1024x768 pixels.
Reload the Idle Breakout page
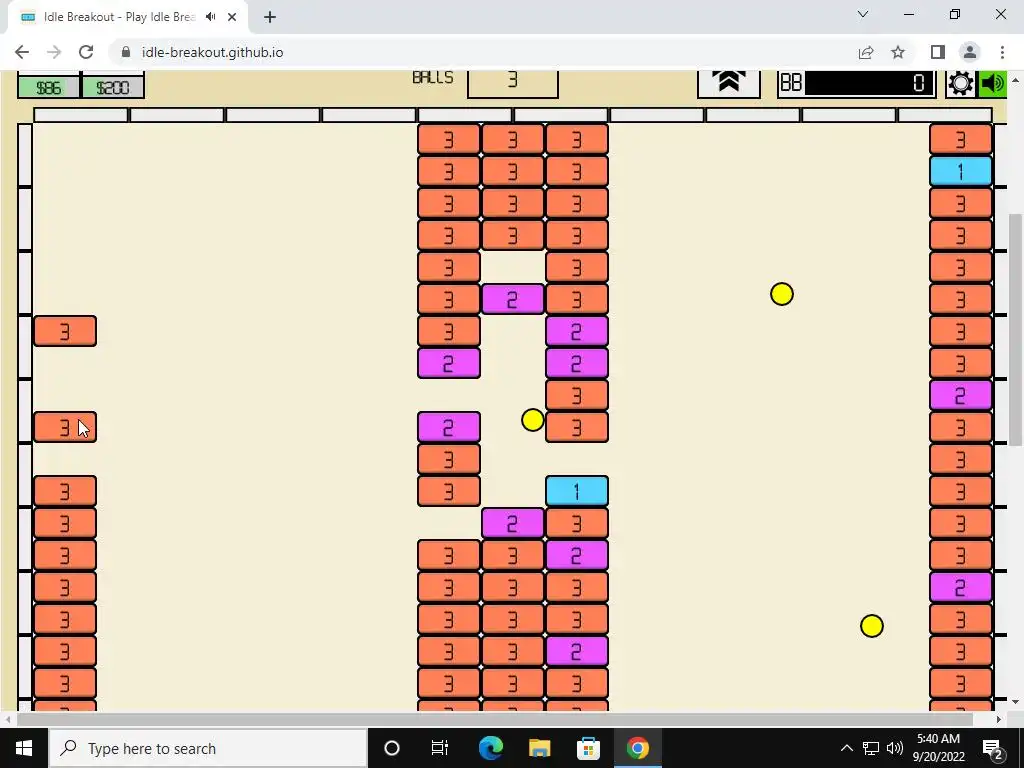[86, 52]
